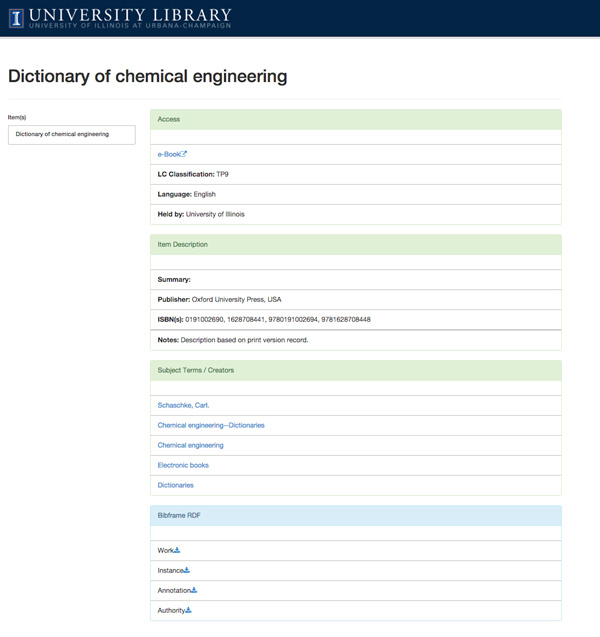Image resolution: width=600 pixels, height=637 pixels.
Task: Open the Schaschke, Carl. creator link
Action: (x=183, y=405)
